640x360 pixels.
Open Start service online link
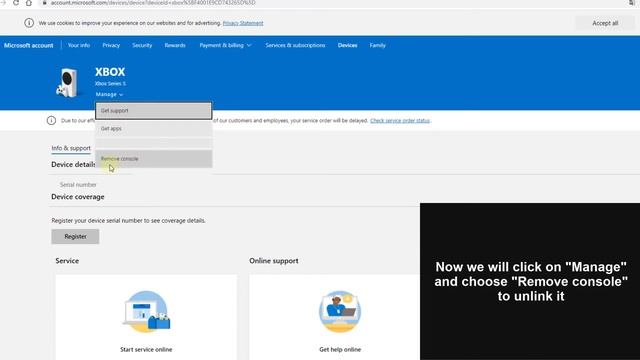click(x=146, y=349)
